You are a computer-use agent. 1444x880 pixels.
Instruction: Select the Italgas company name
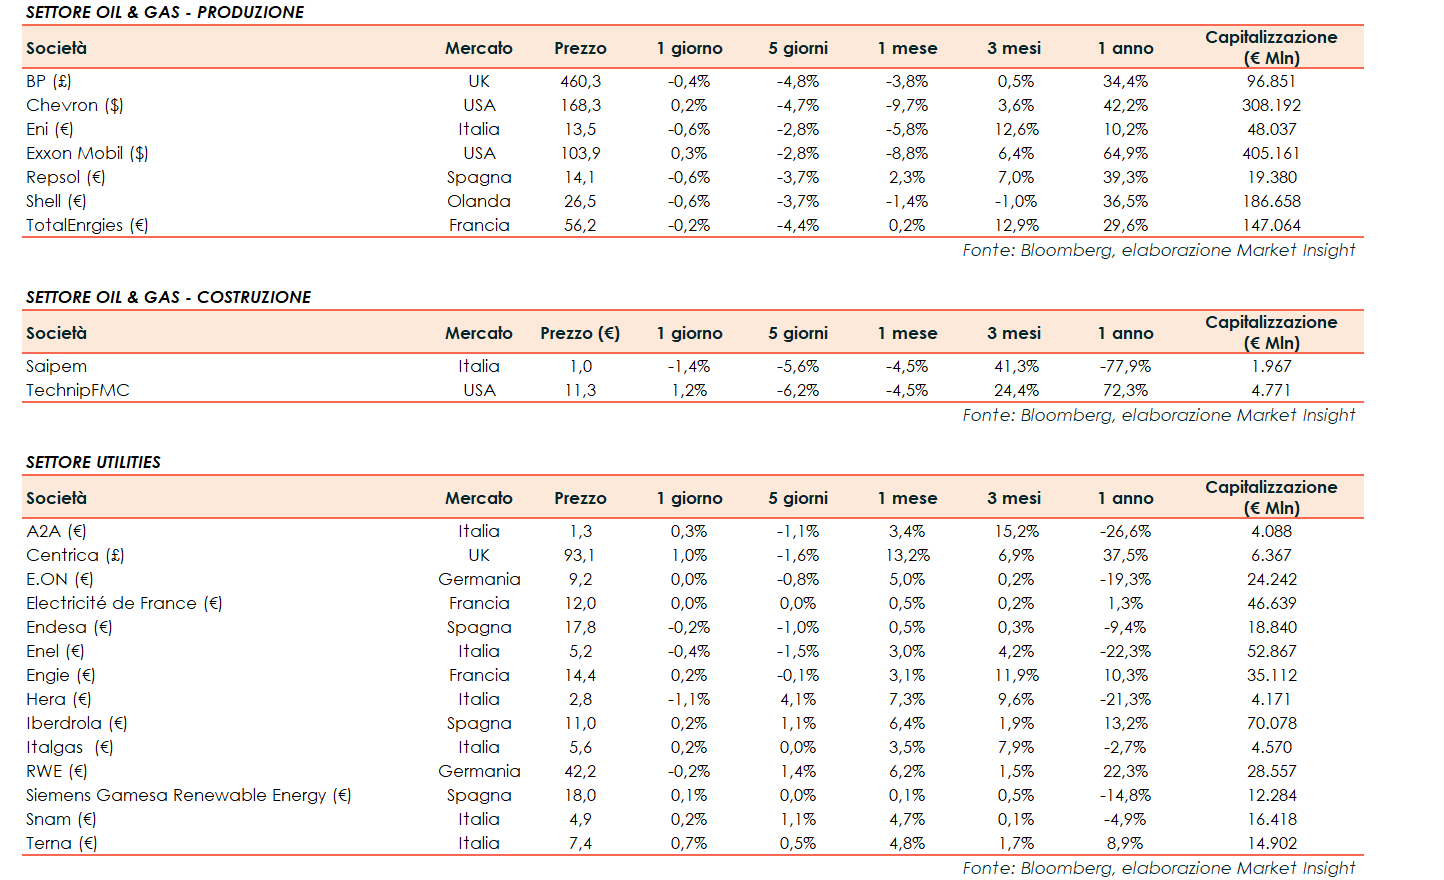click(69, 747)
